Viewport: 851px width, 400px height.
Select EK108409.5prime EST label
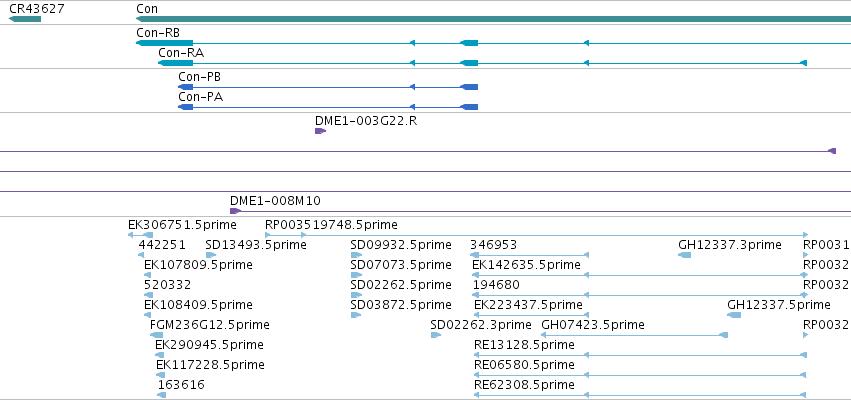pyautogui.click(x=198, y=305)
